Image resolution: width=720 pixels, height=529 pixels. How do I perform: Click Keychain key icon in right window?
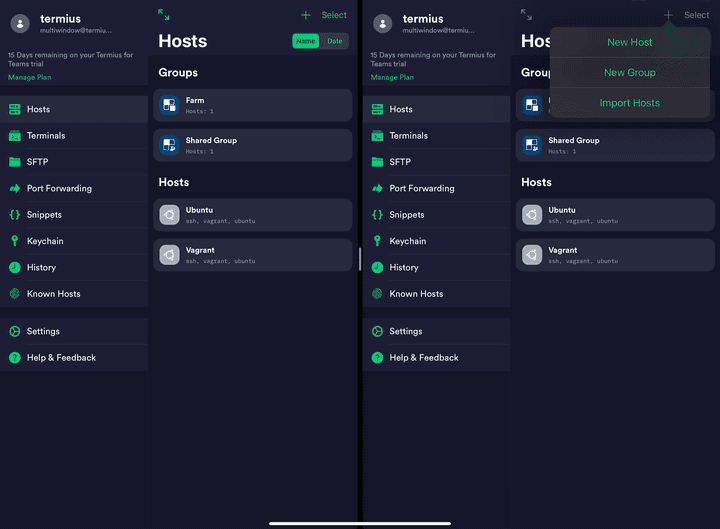[377, 241]
